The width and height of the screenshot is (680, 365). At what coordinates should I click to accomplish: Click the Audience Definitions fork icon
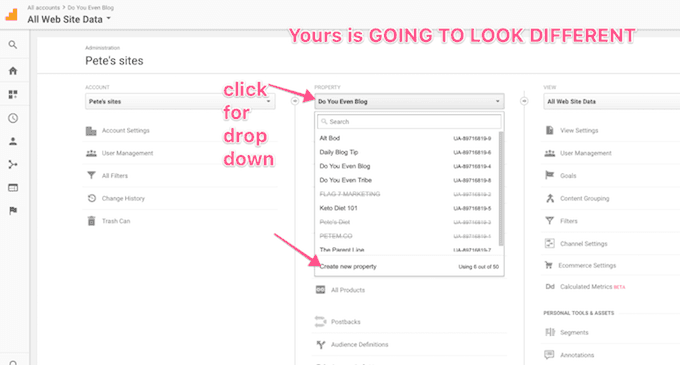(320, 345)
